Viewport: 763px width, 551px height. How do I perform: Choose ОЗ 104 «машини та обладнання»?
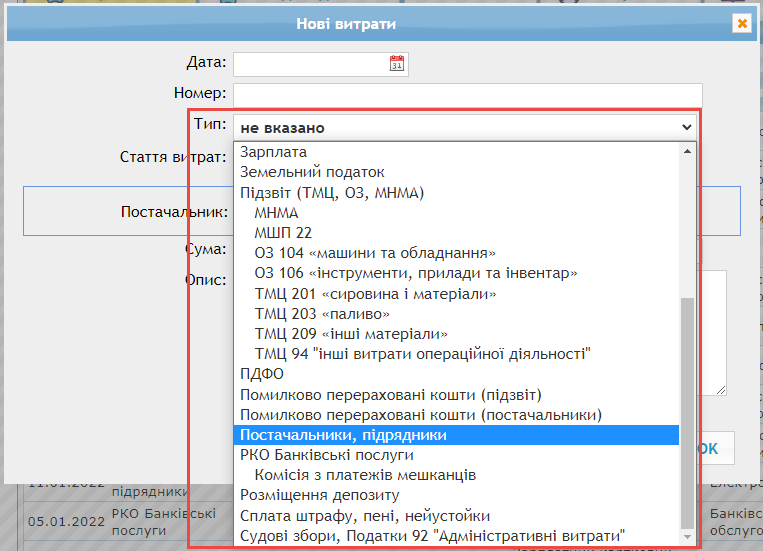pos(456,253)
